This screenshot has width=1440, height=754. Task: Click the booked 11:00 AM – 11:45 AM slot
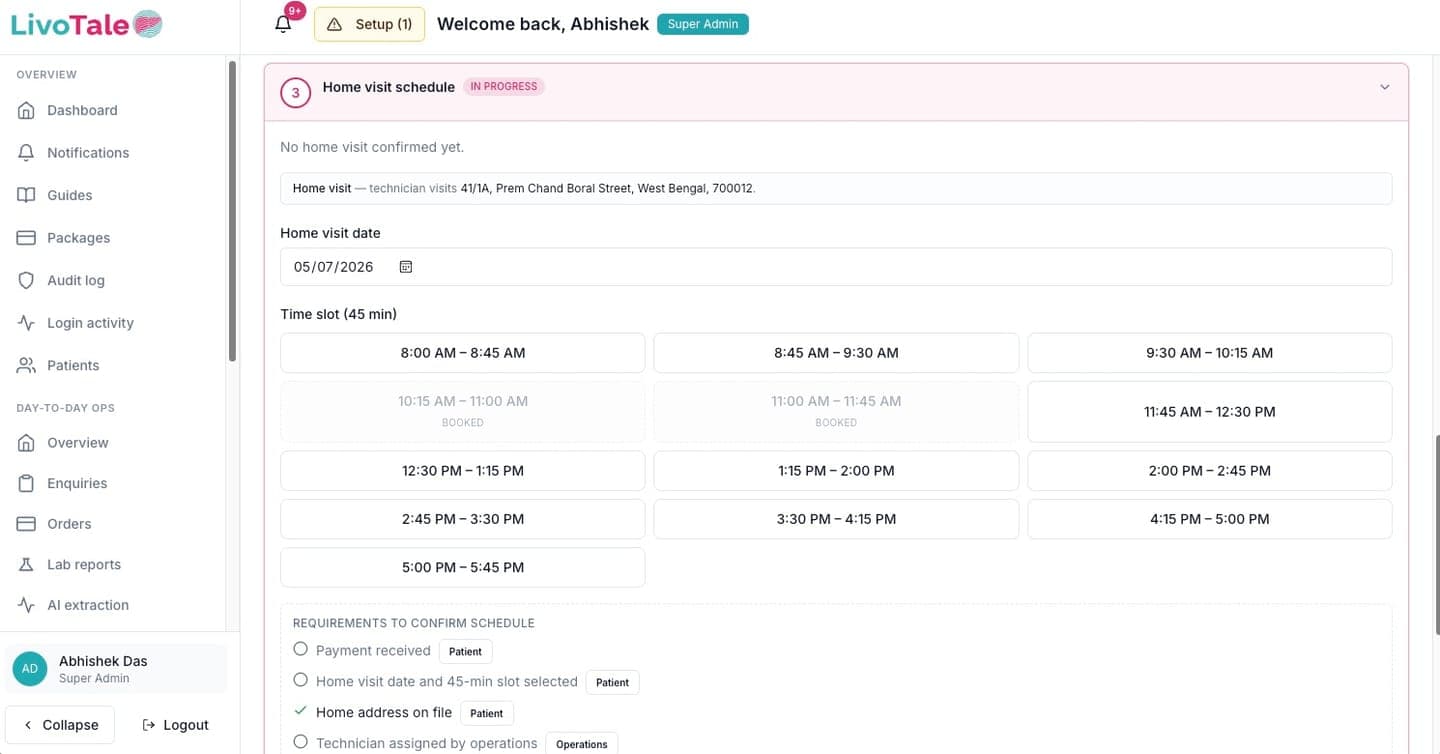[x=836, y=412]
